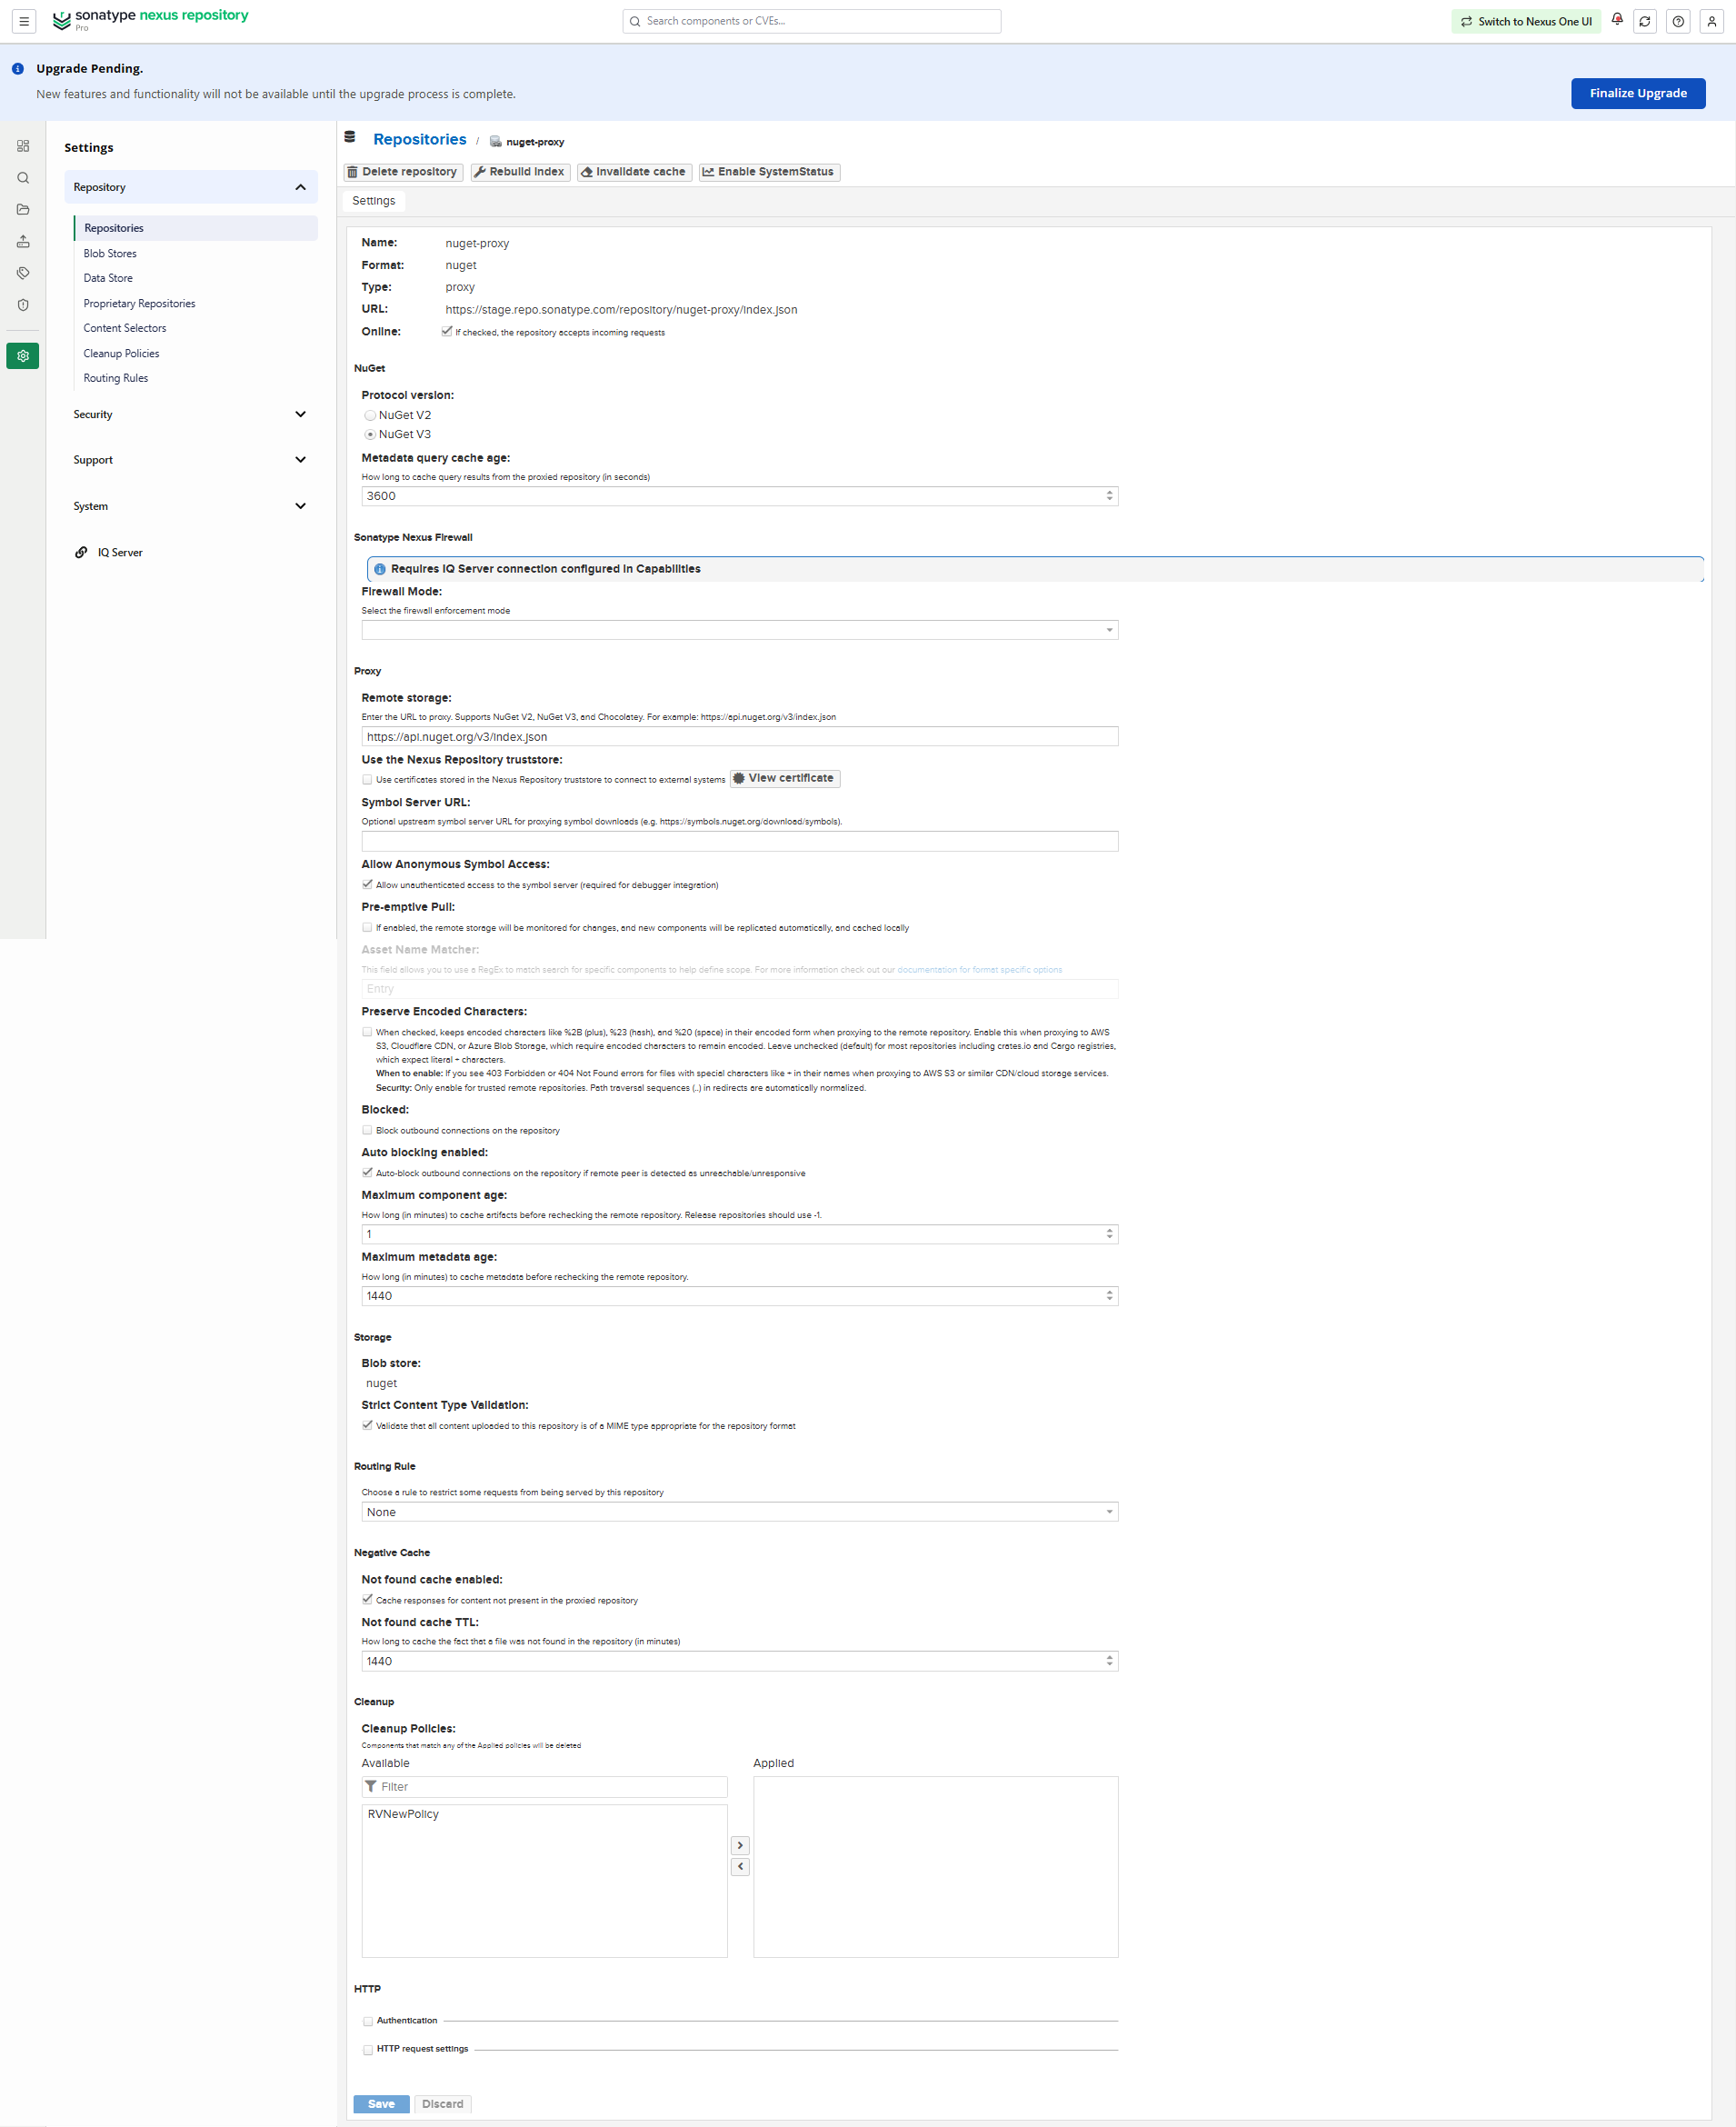Click Finalize Upgrade button
The image size is (1736, 2127).
[1638, 93]
